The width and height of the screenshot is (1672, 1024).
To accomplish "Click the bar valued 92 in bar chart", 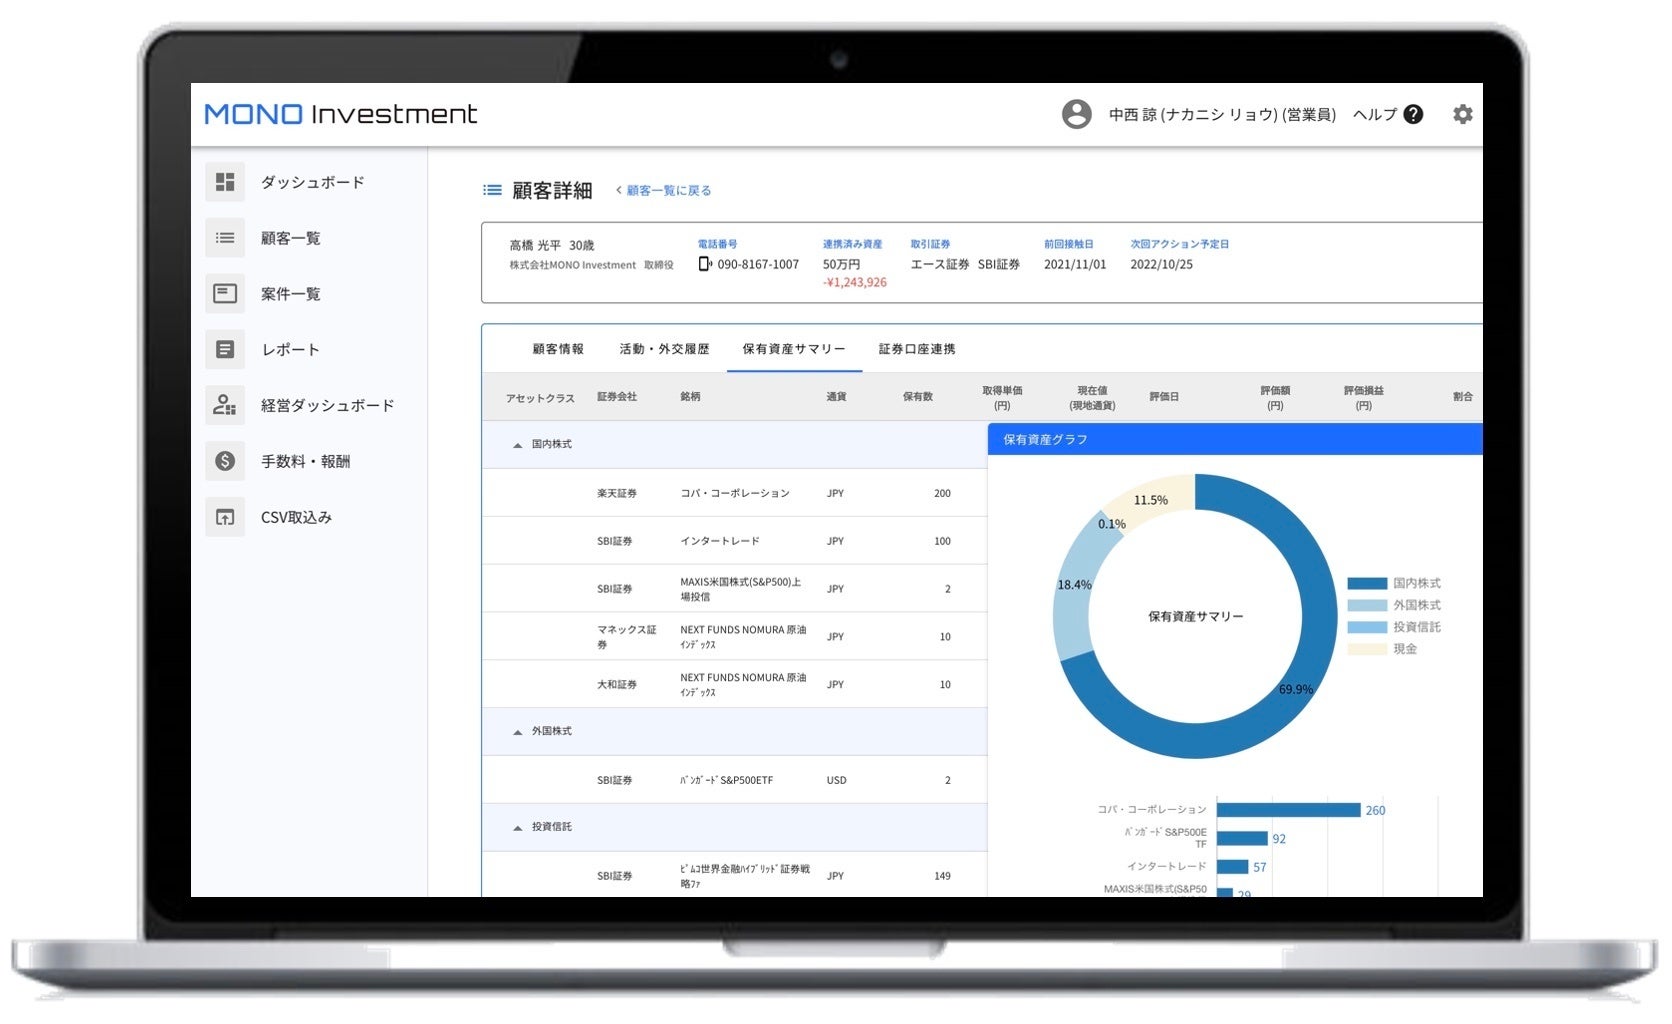I will pos(1243,838).
